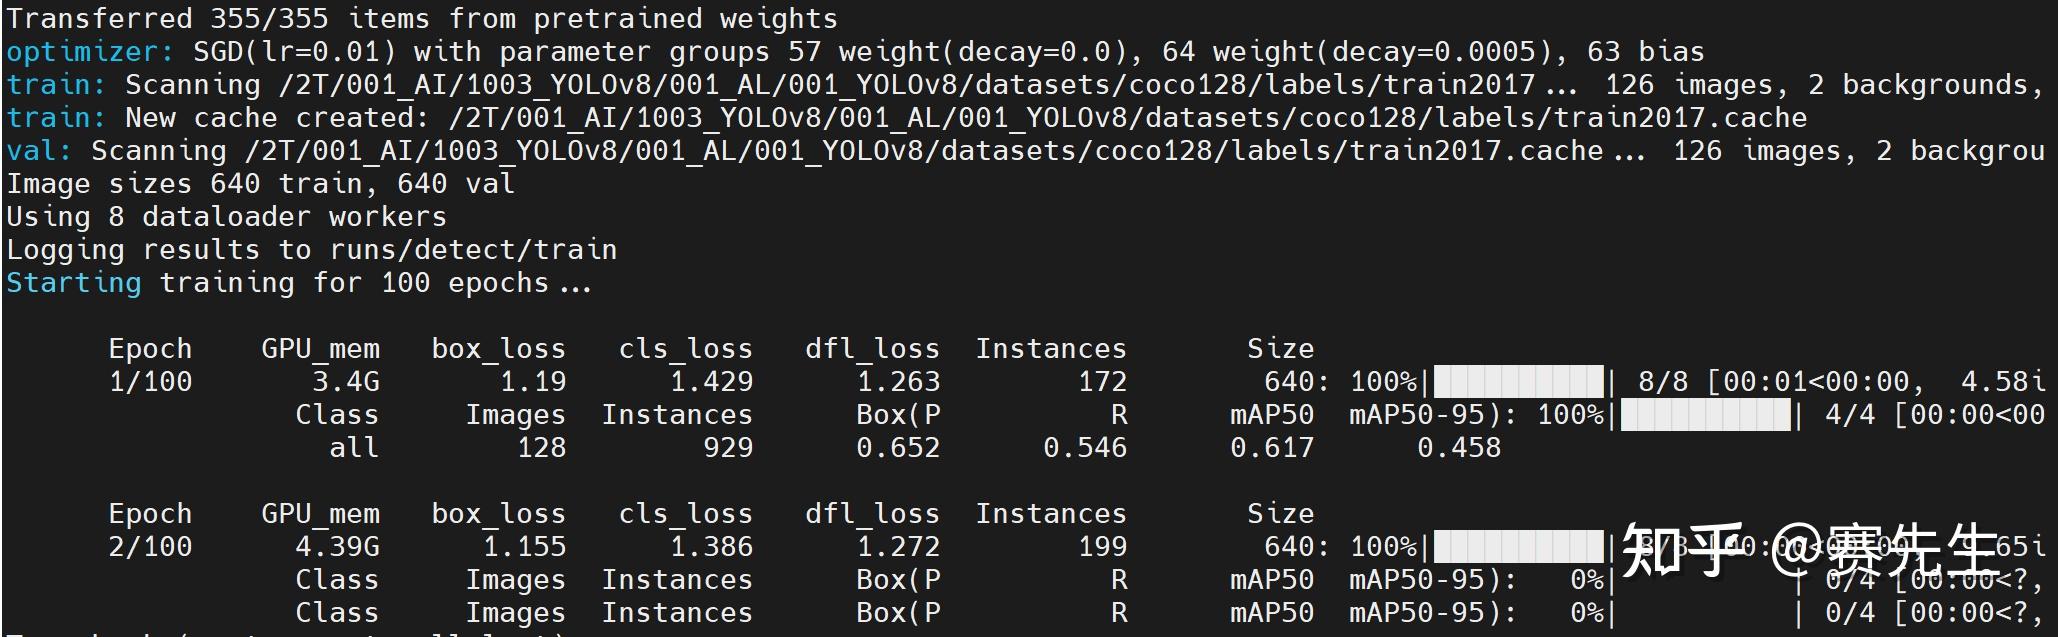Click epoch 1 validation progress bar
This screenshot has height=637, width=2058.
coord(1705,415)
